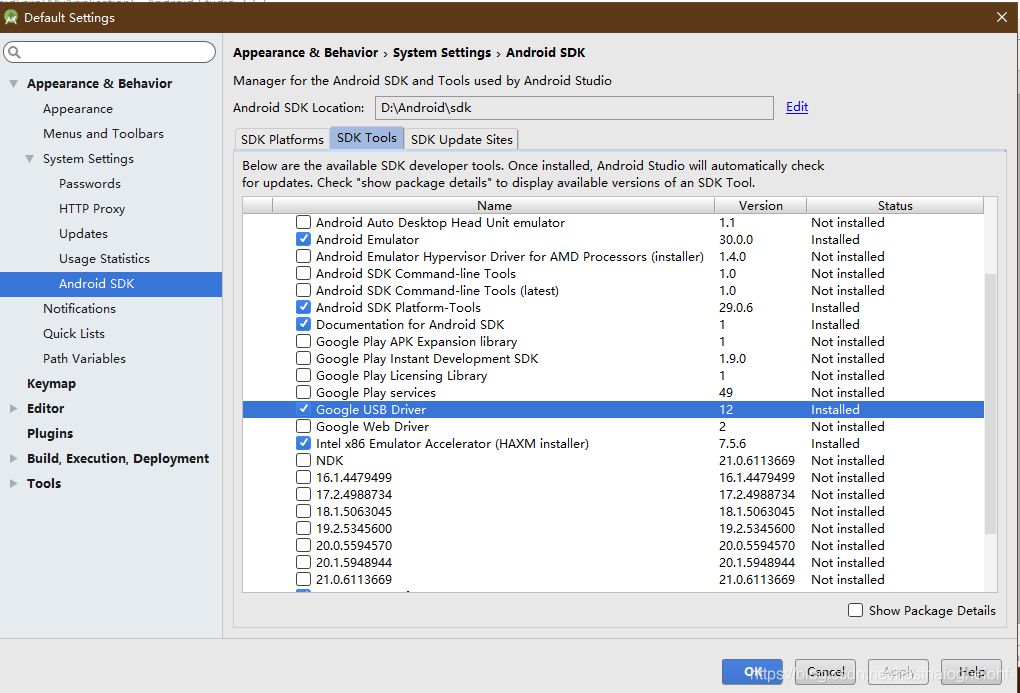Image resolution: width=1020 pixels, height=693 pixels.
Task: Select the 19.2.5345600 name entry
Action: (354, 528)
